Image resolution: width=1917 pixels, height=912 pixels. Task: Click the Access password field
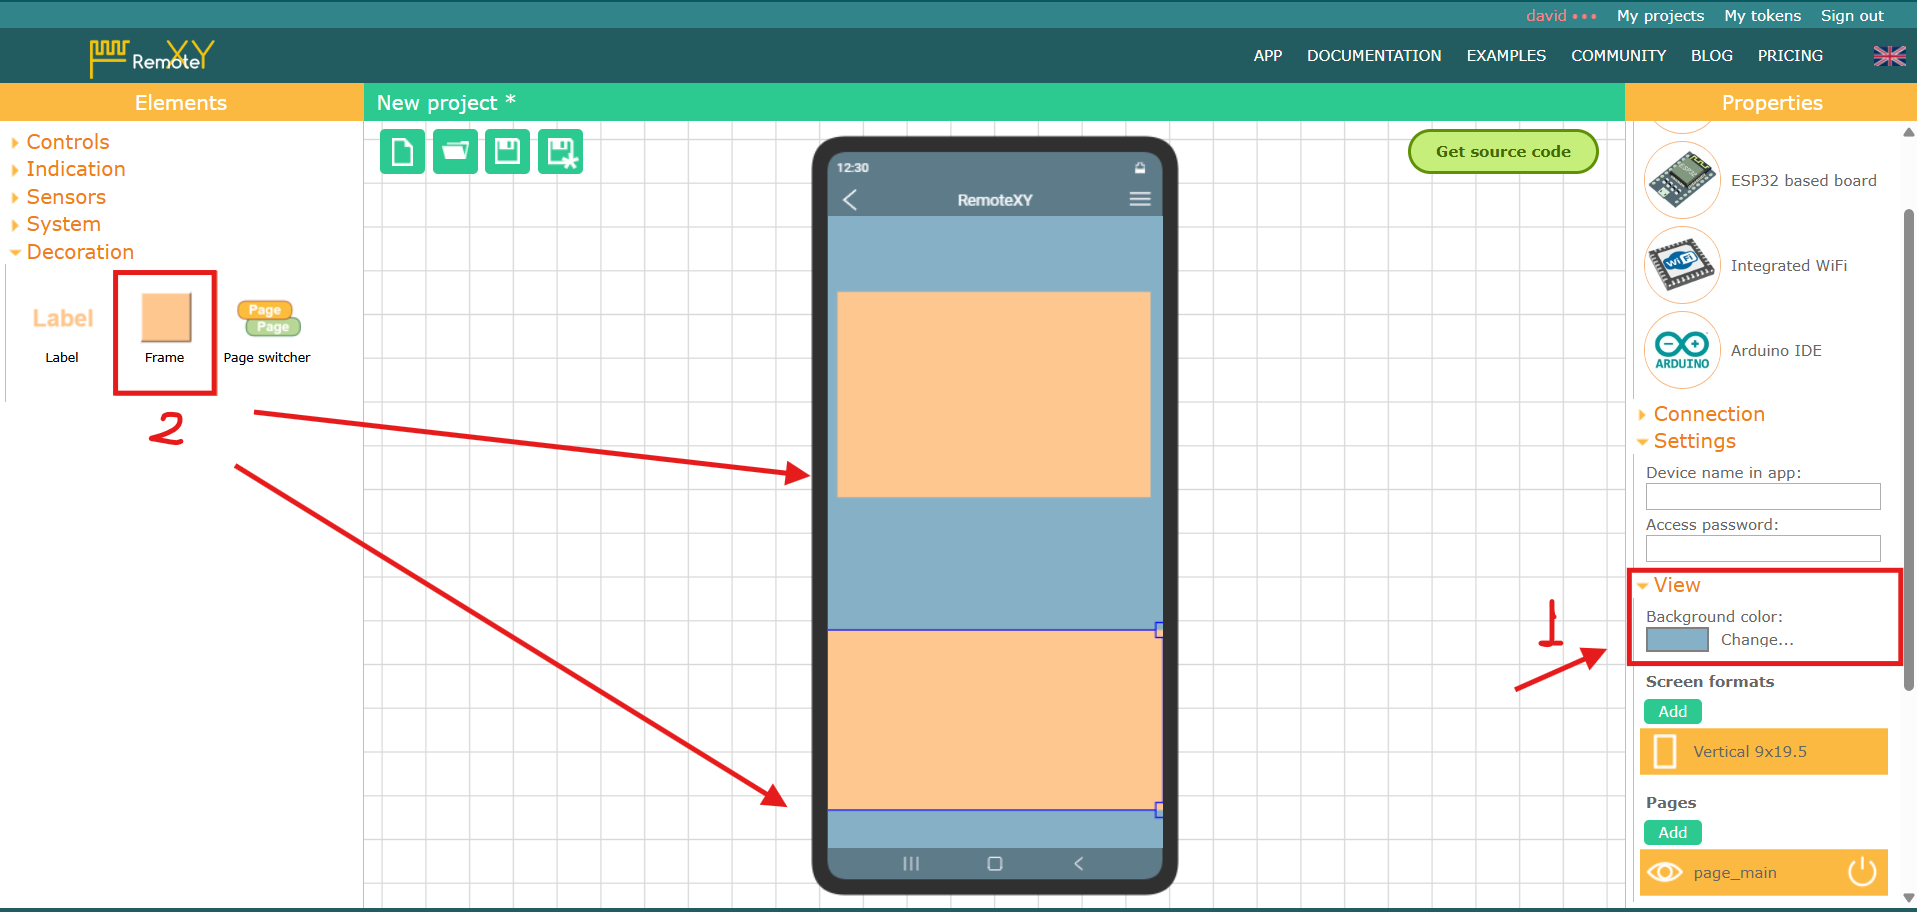pyautogui.click(x=1763, y=549)
